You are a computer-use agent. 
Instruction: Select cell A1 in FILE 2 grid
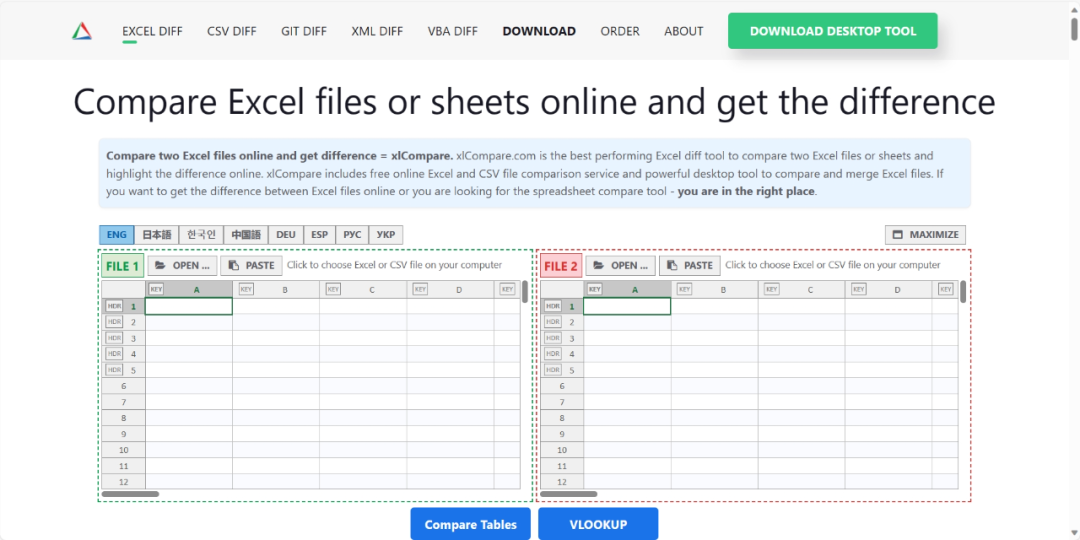pyautogui.click(x=627, y=306)
